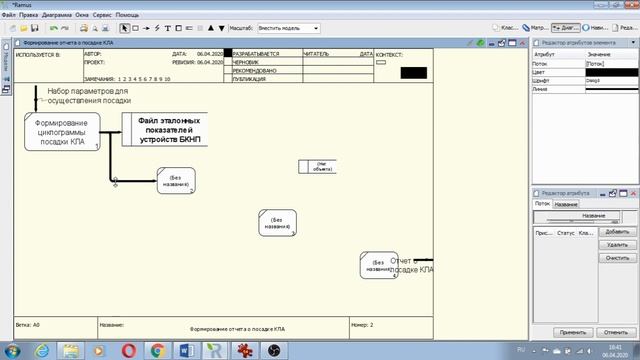Select the arrow drawing tool
This screenshot has width=640, height=360.
coord(146,28)
